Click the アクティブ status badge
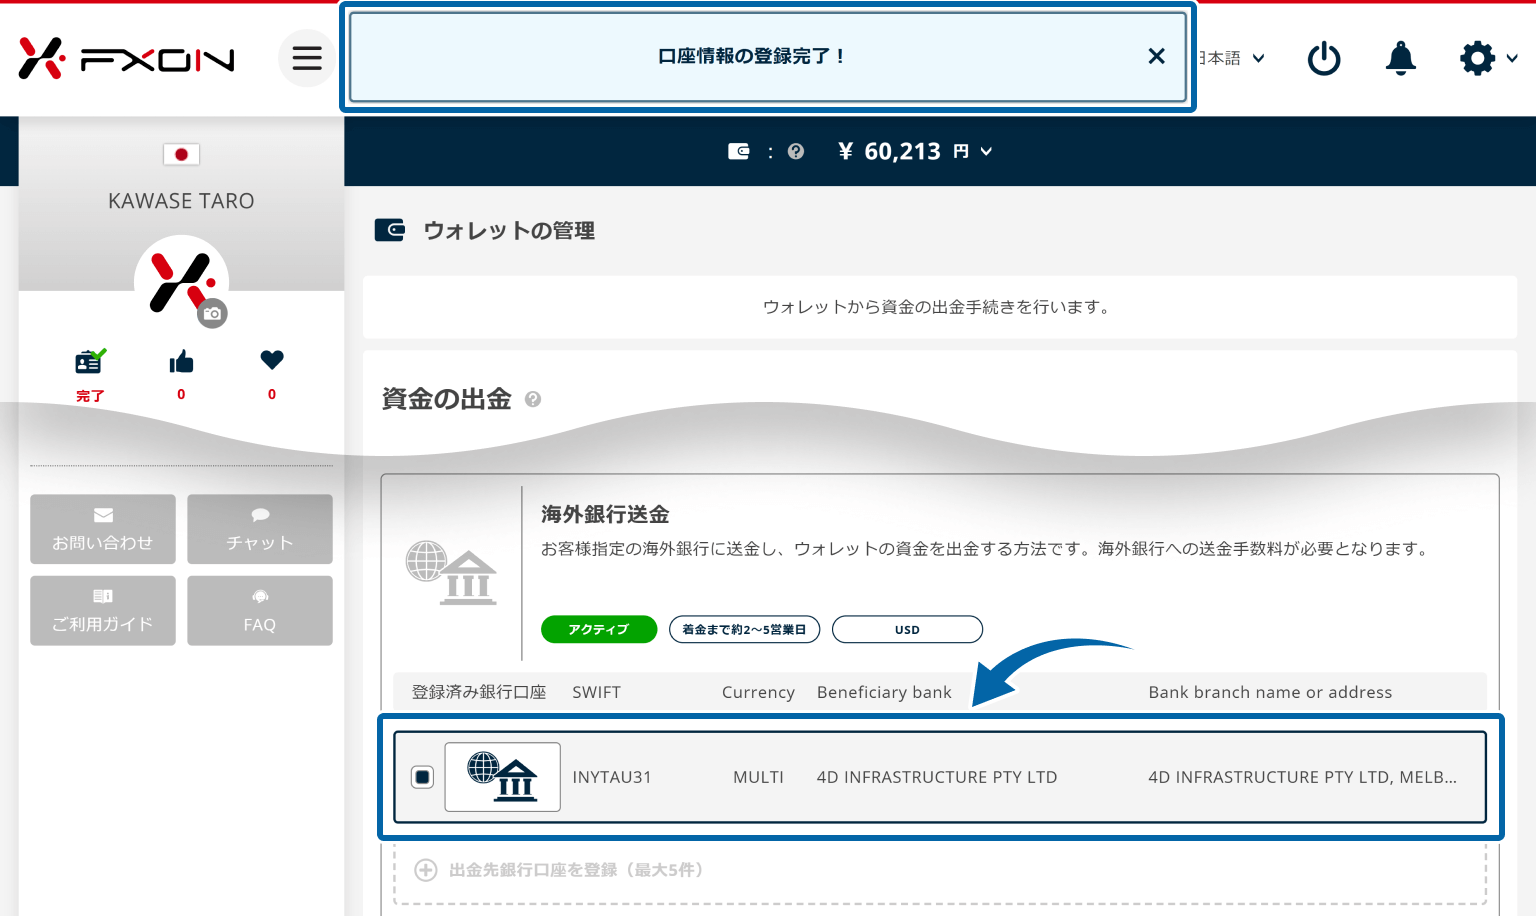Viewport: 1536px width, 916px height. click(x=599, y=629)
